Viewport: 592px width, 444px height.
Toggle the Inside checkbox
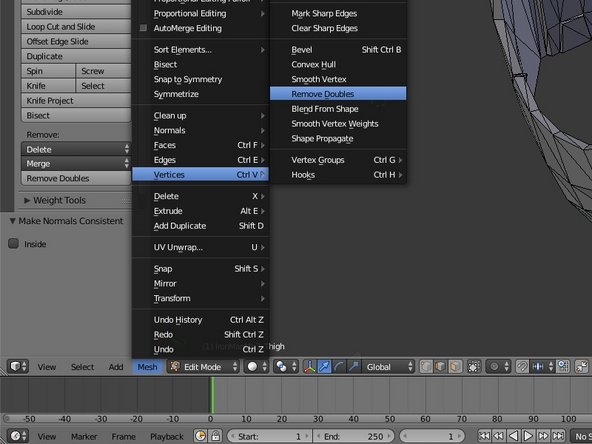[x=13, y=244]
